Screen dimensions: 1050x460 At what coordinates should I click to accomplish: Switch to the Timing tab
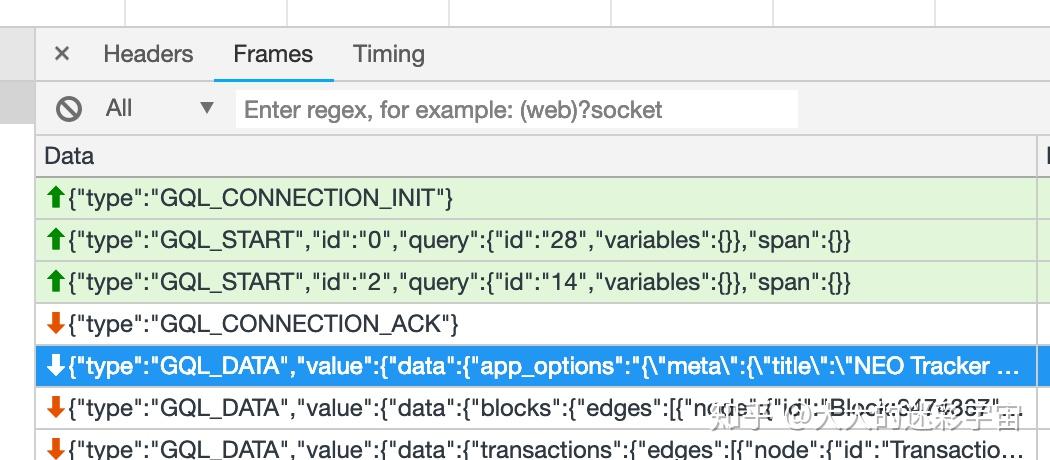point(388,54)
